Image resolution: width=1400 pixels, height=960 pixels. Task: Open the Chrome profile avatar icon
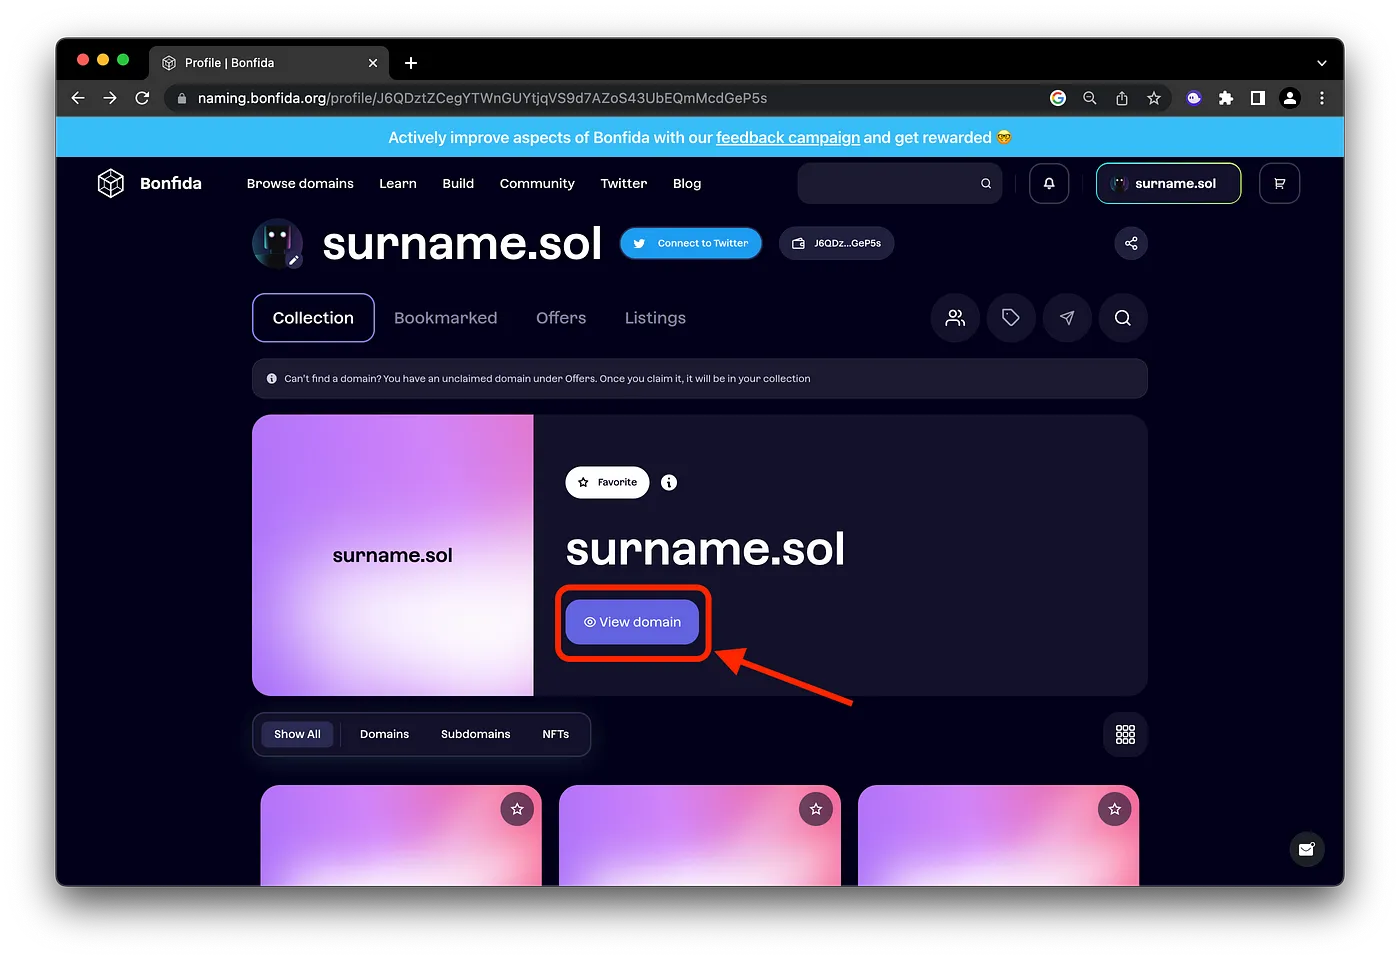coord(1290,98)
